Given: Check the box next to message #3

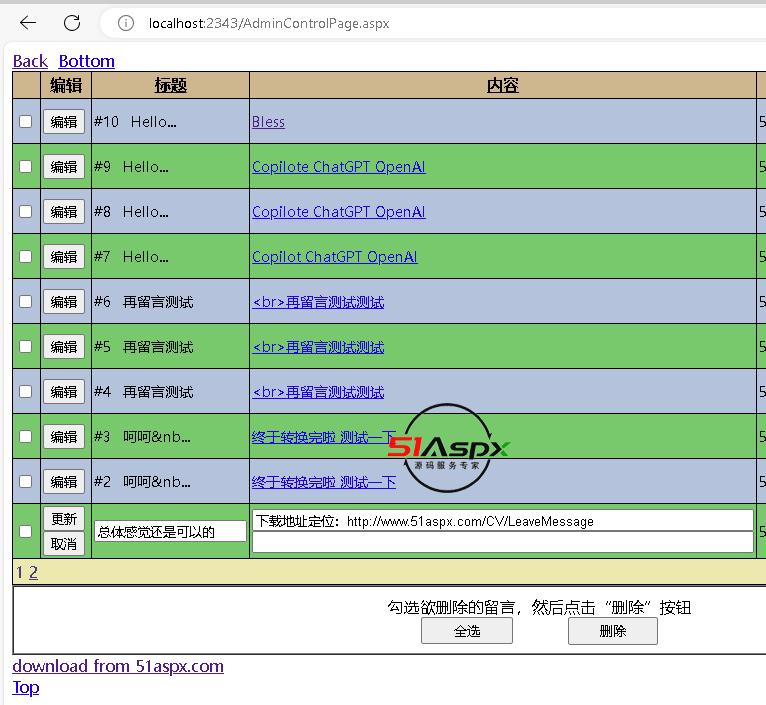Looking at the screenshot, I should (26, 437).
